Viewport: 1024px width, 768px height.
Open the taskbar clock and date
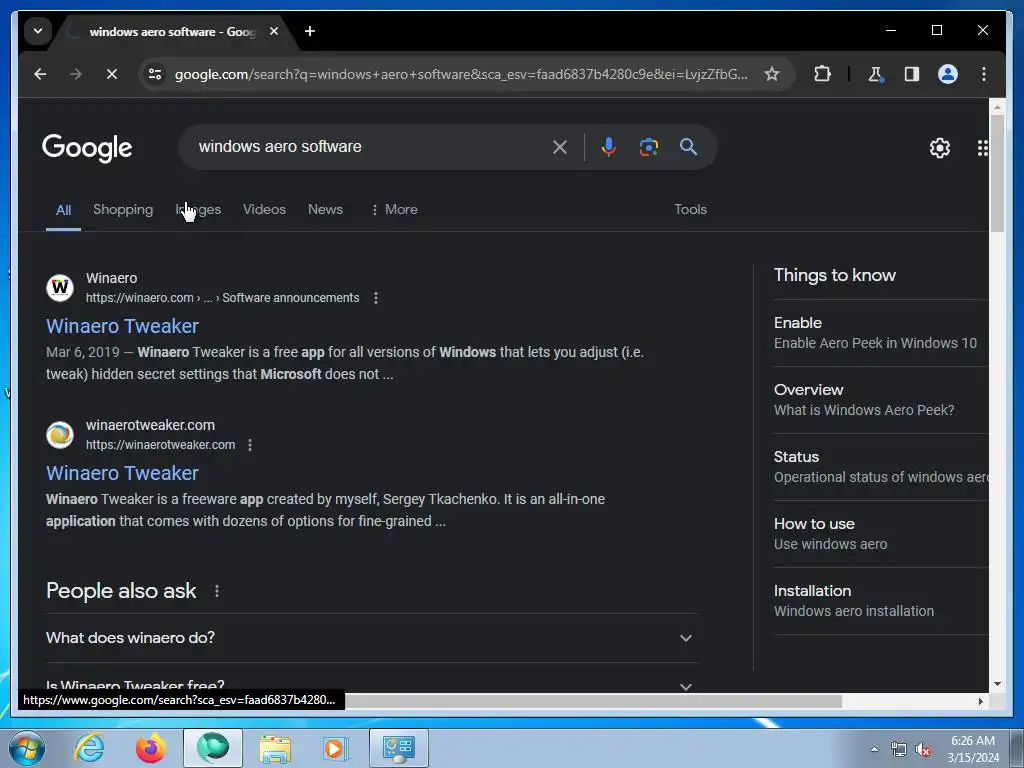(x=973, y=749)
